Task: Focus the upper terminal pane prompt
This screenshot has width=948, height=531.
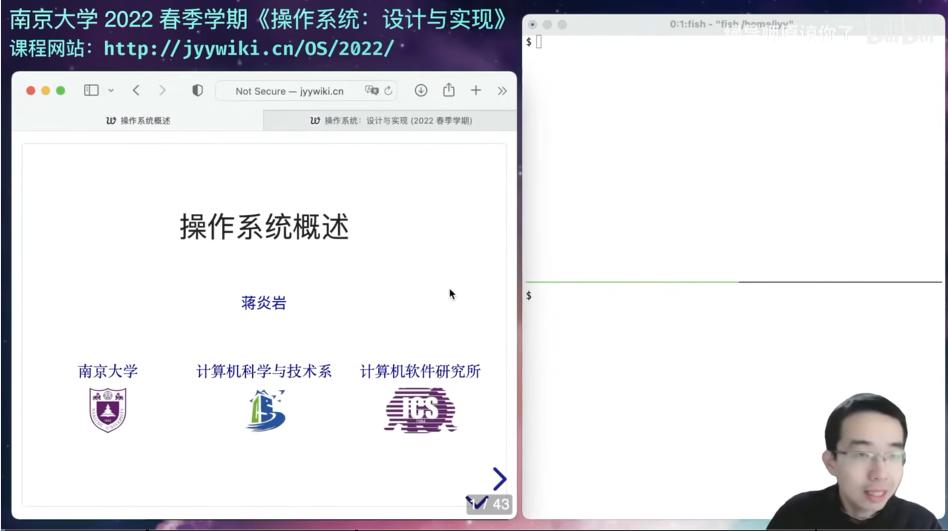Action: [x=733, y=157]
